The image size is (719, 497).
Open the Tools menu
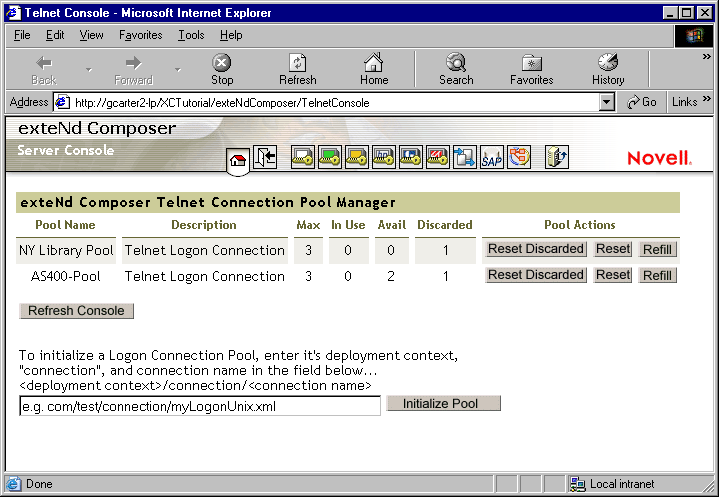pyautogui.click(x=191, y=35)
